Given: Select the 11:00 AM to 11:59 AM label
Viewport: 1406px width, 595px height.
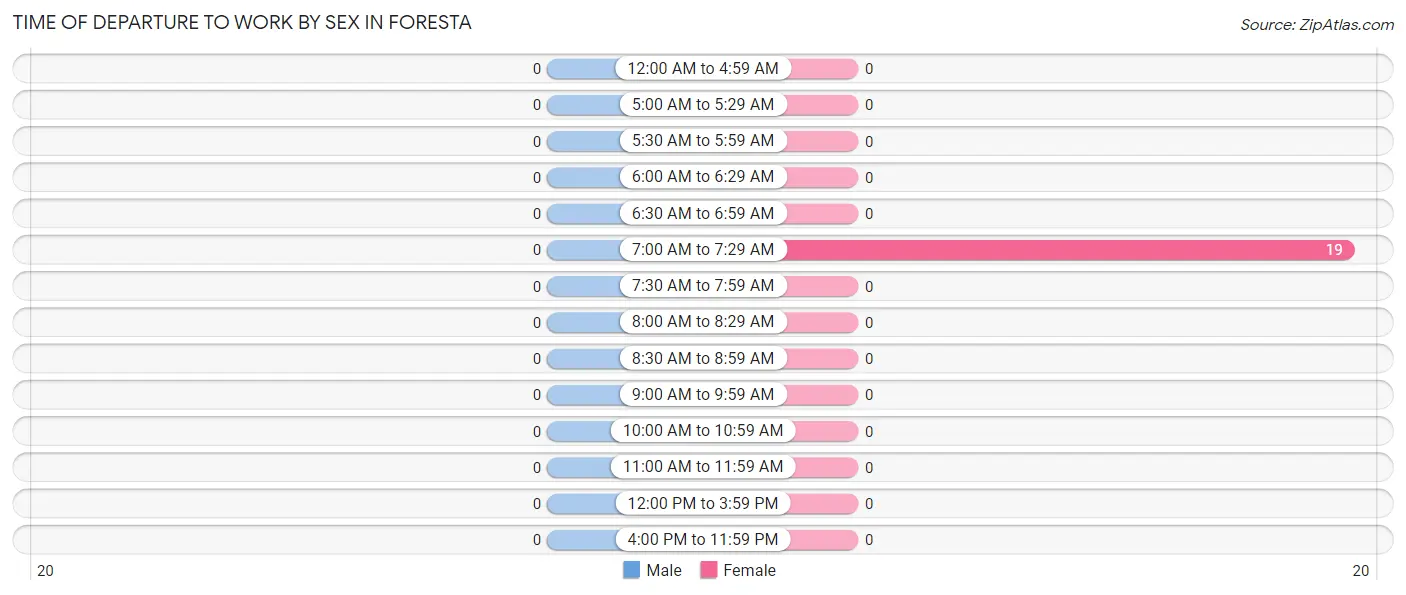Looking at the screenshot, I should tap(703, 466).
